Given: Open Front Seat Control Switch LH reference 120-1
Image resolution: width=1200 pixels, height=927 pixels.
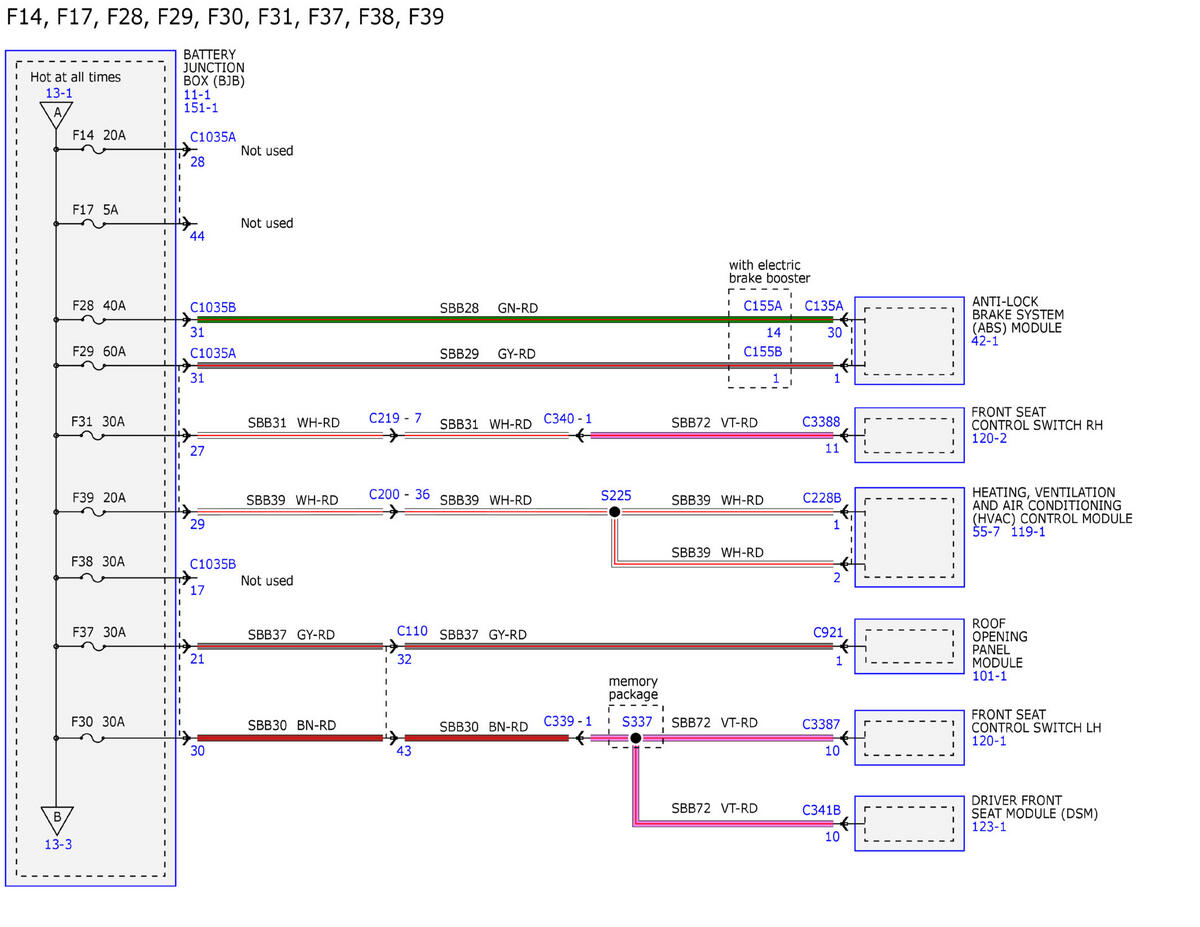Looking at the screenshot, I should tap(989, 741).
